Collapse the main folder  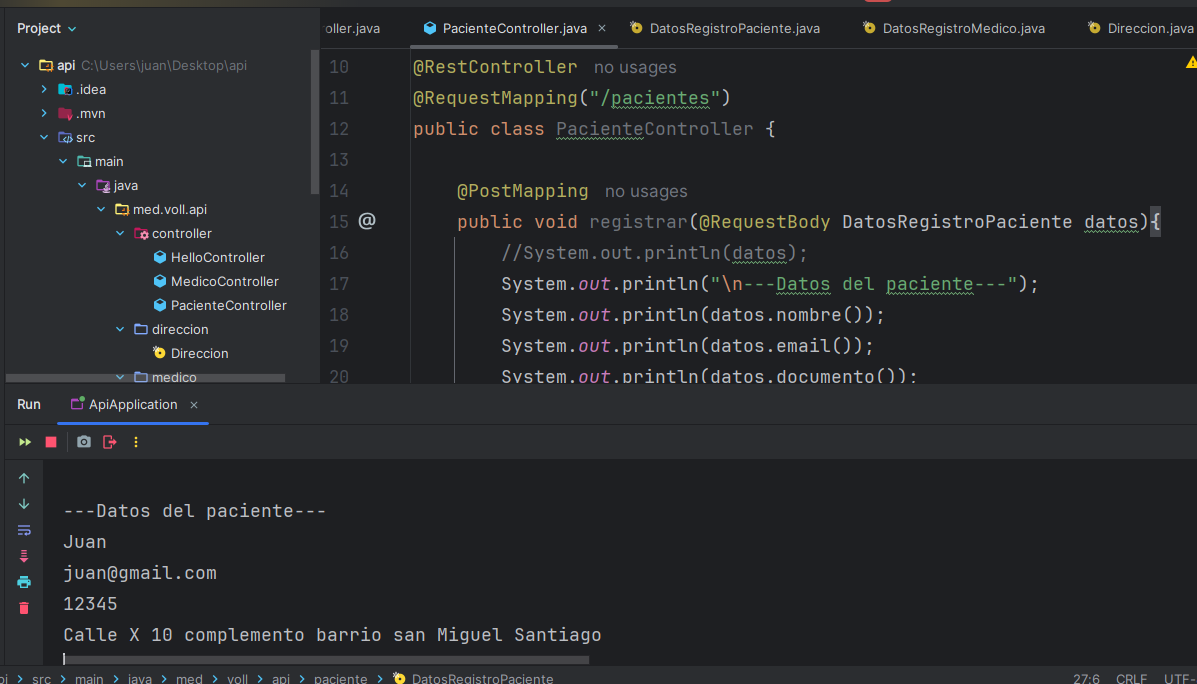pyautogui.click(x=63, y=162)
